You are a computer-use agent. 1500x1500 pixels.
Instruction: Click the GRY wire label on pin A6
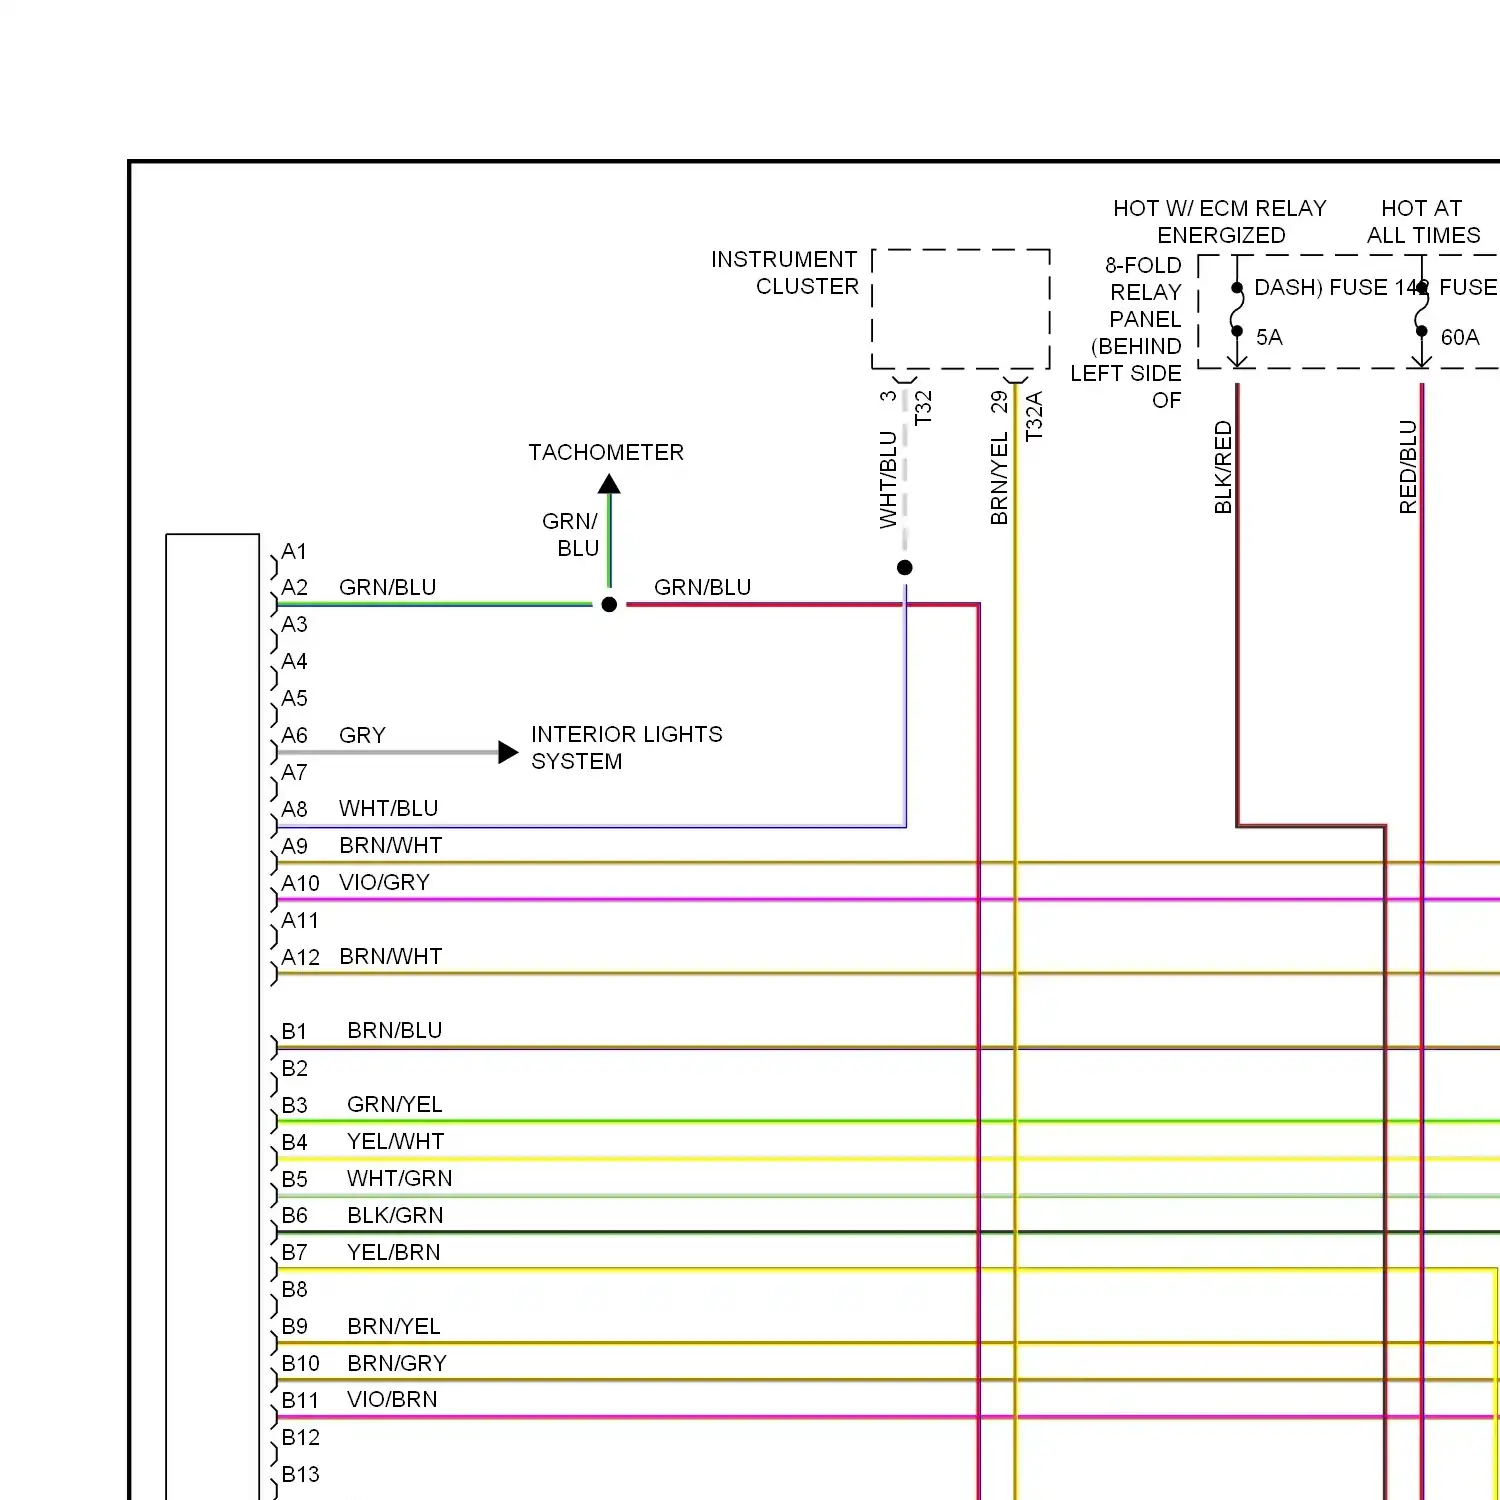(362, 736)
